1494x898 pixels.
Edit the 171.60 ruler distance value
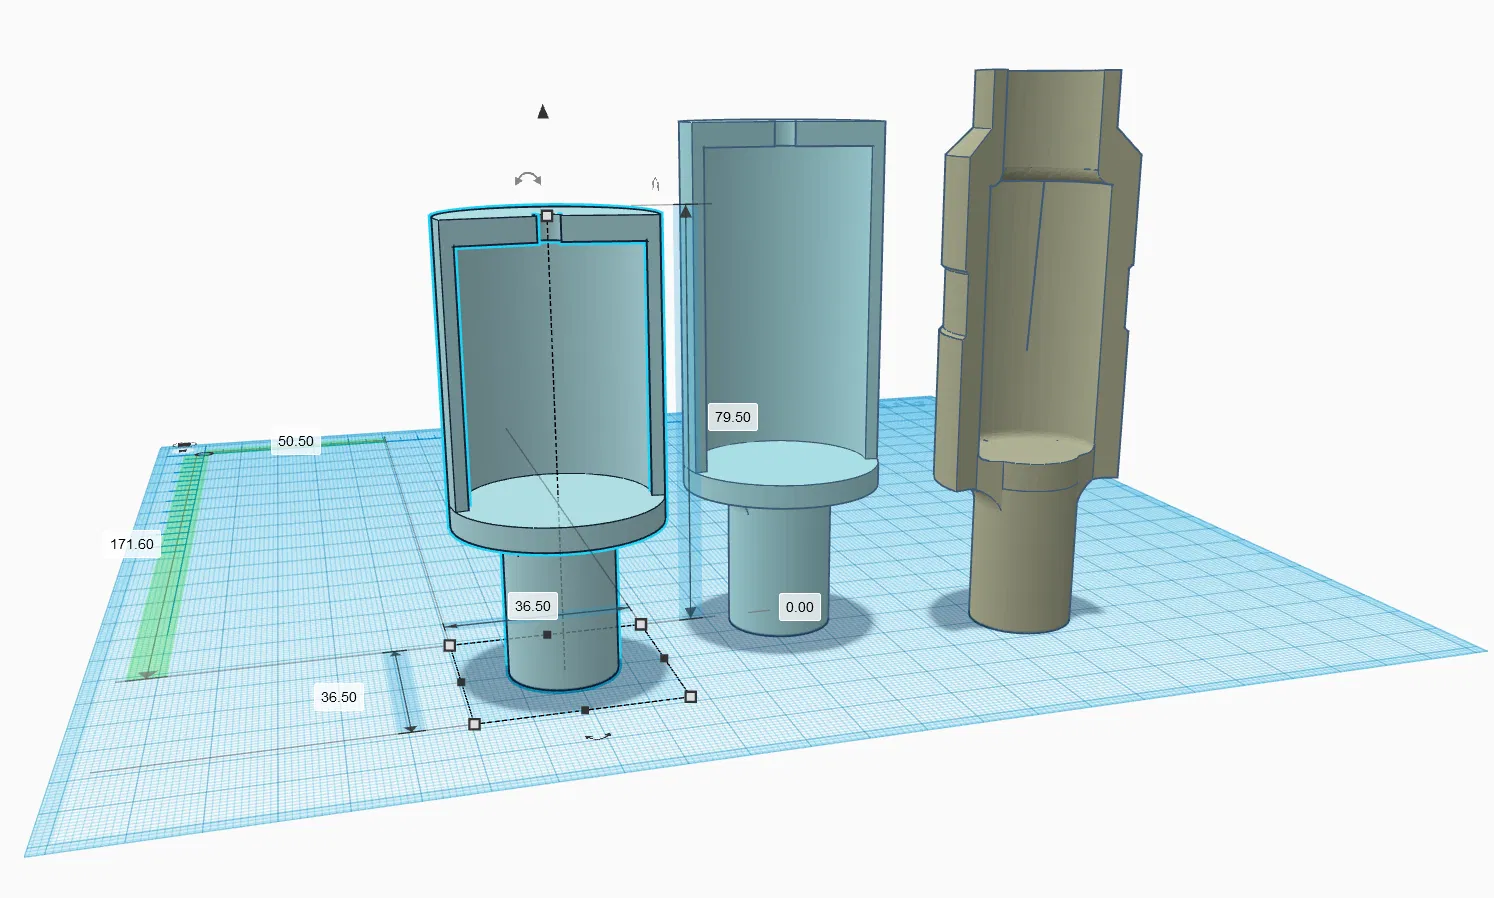tap(132, 544)
